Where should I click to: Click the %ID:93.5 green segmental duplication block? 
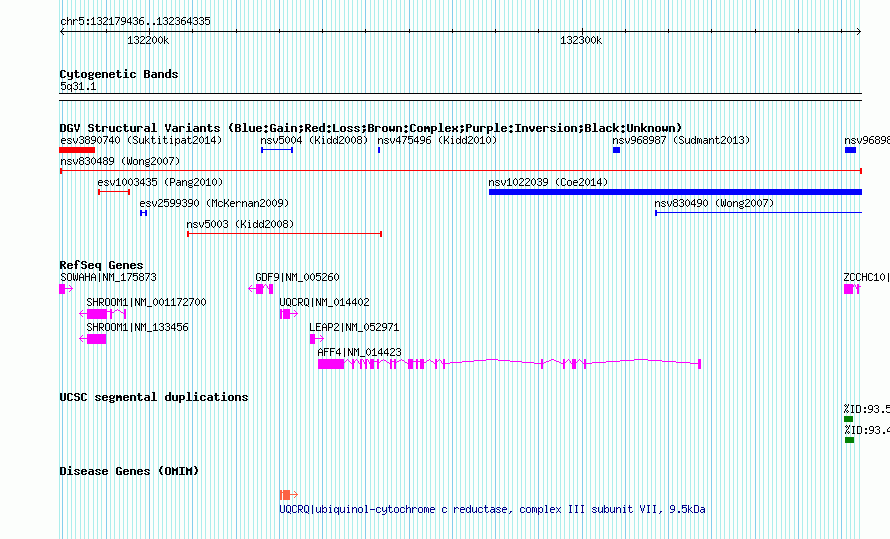[x=849, y=419]
